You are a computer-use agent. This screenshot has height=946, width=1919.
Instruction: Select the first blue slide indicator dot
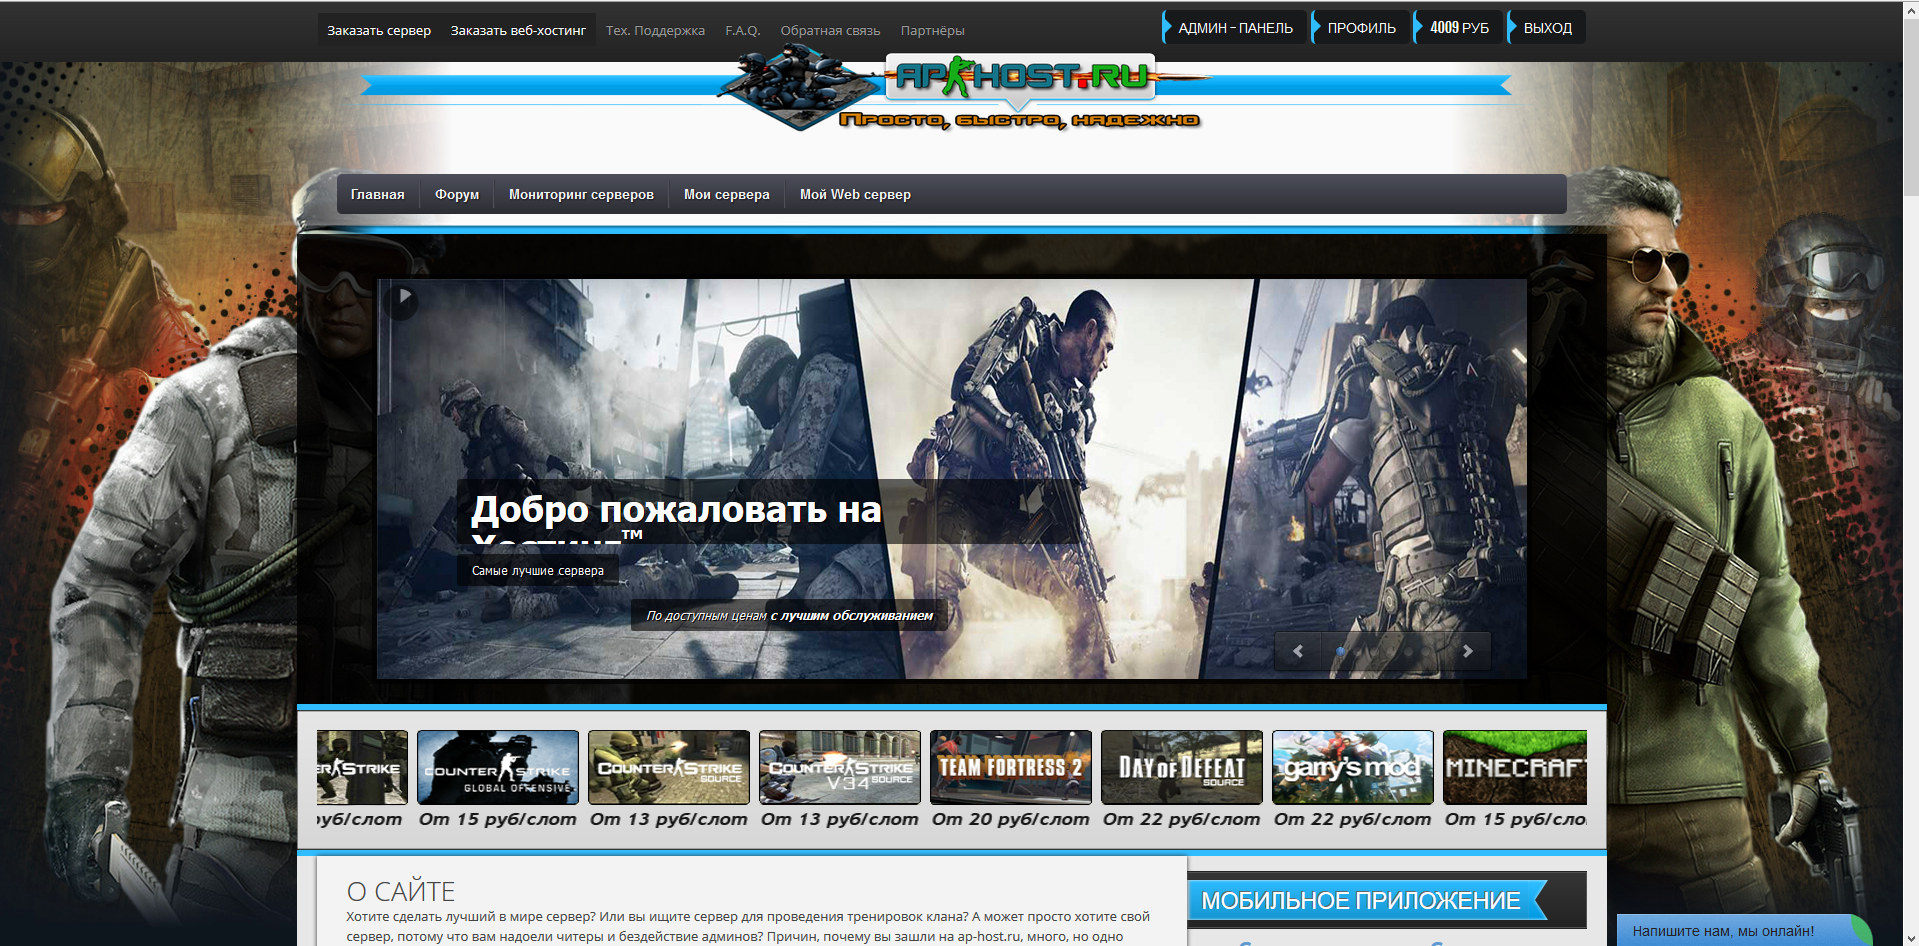point(1340,651)
